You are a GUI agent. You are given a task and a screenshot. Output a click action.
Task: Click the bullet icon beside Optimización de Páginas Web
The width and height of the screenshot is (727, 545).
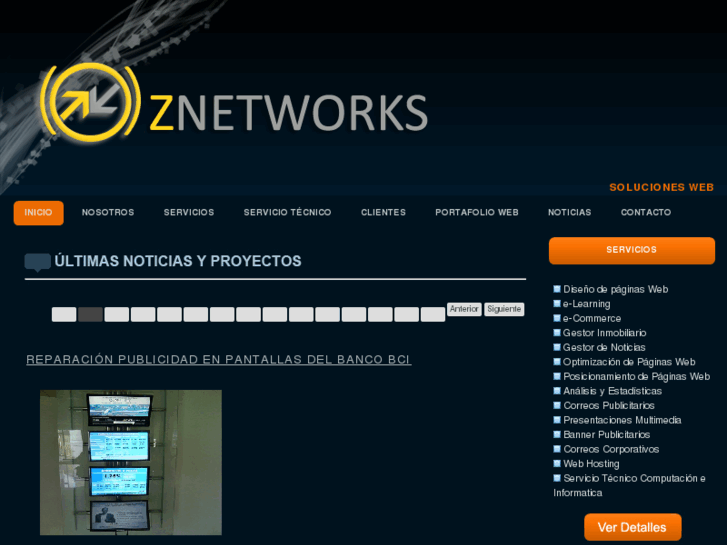(557, 361)
